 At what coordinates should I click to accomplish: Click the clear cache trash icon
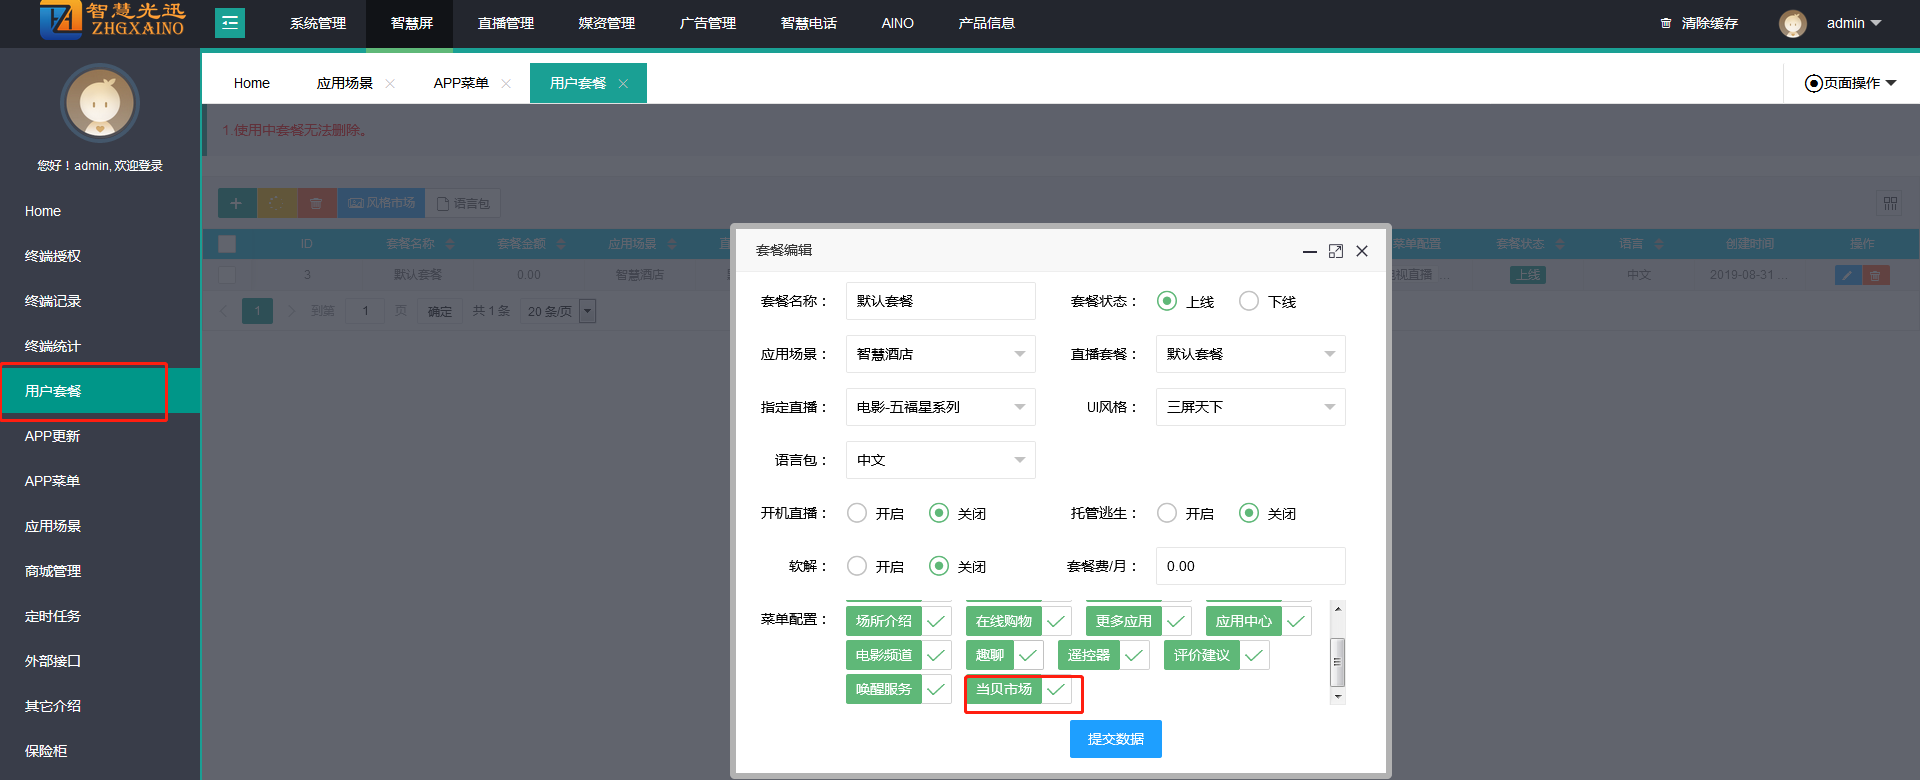[x=1666, y=23]
